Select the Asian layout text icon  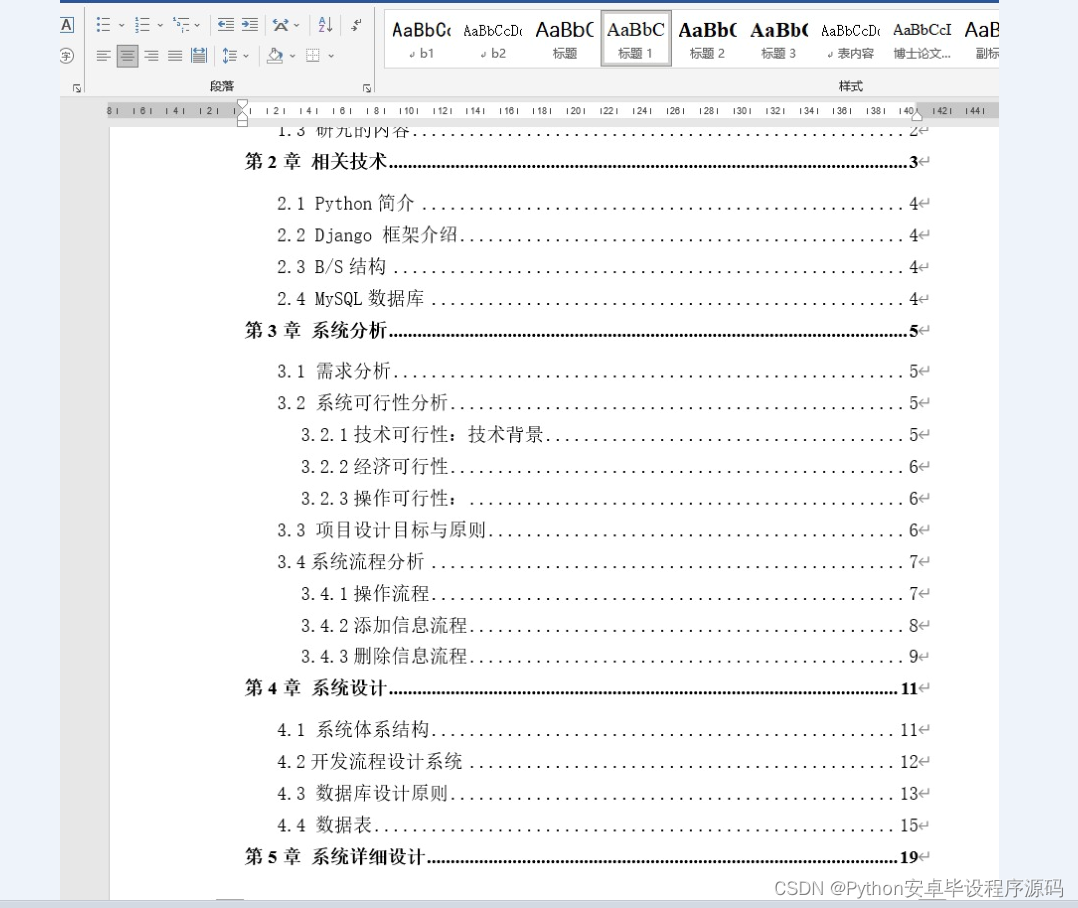pos(281,25)
